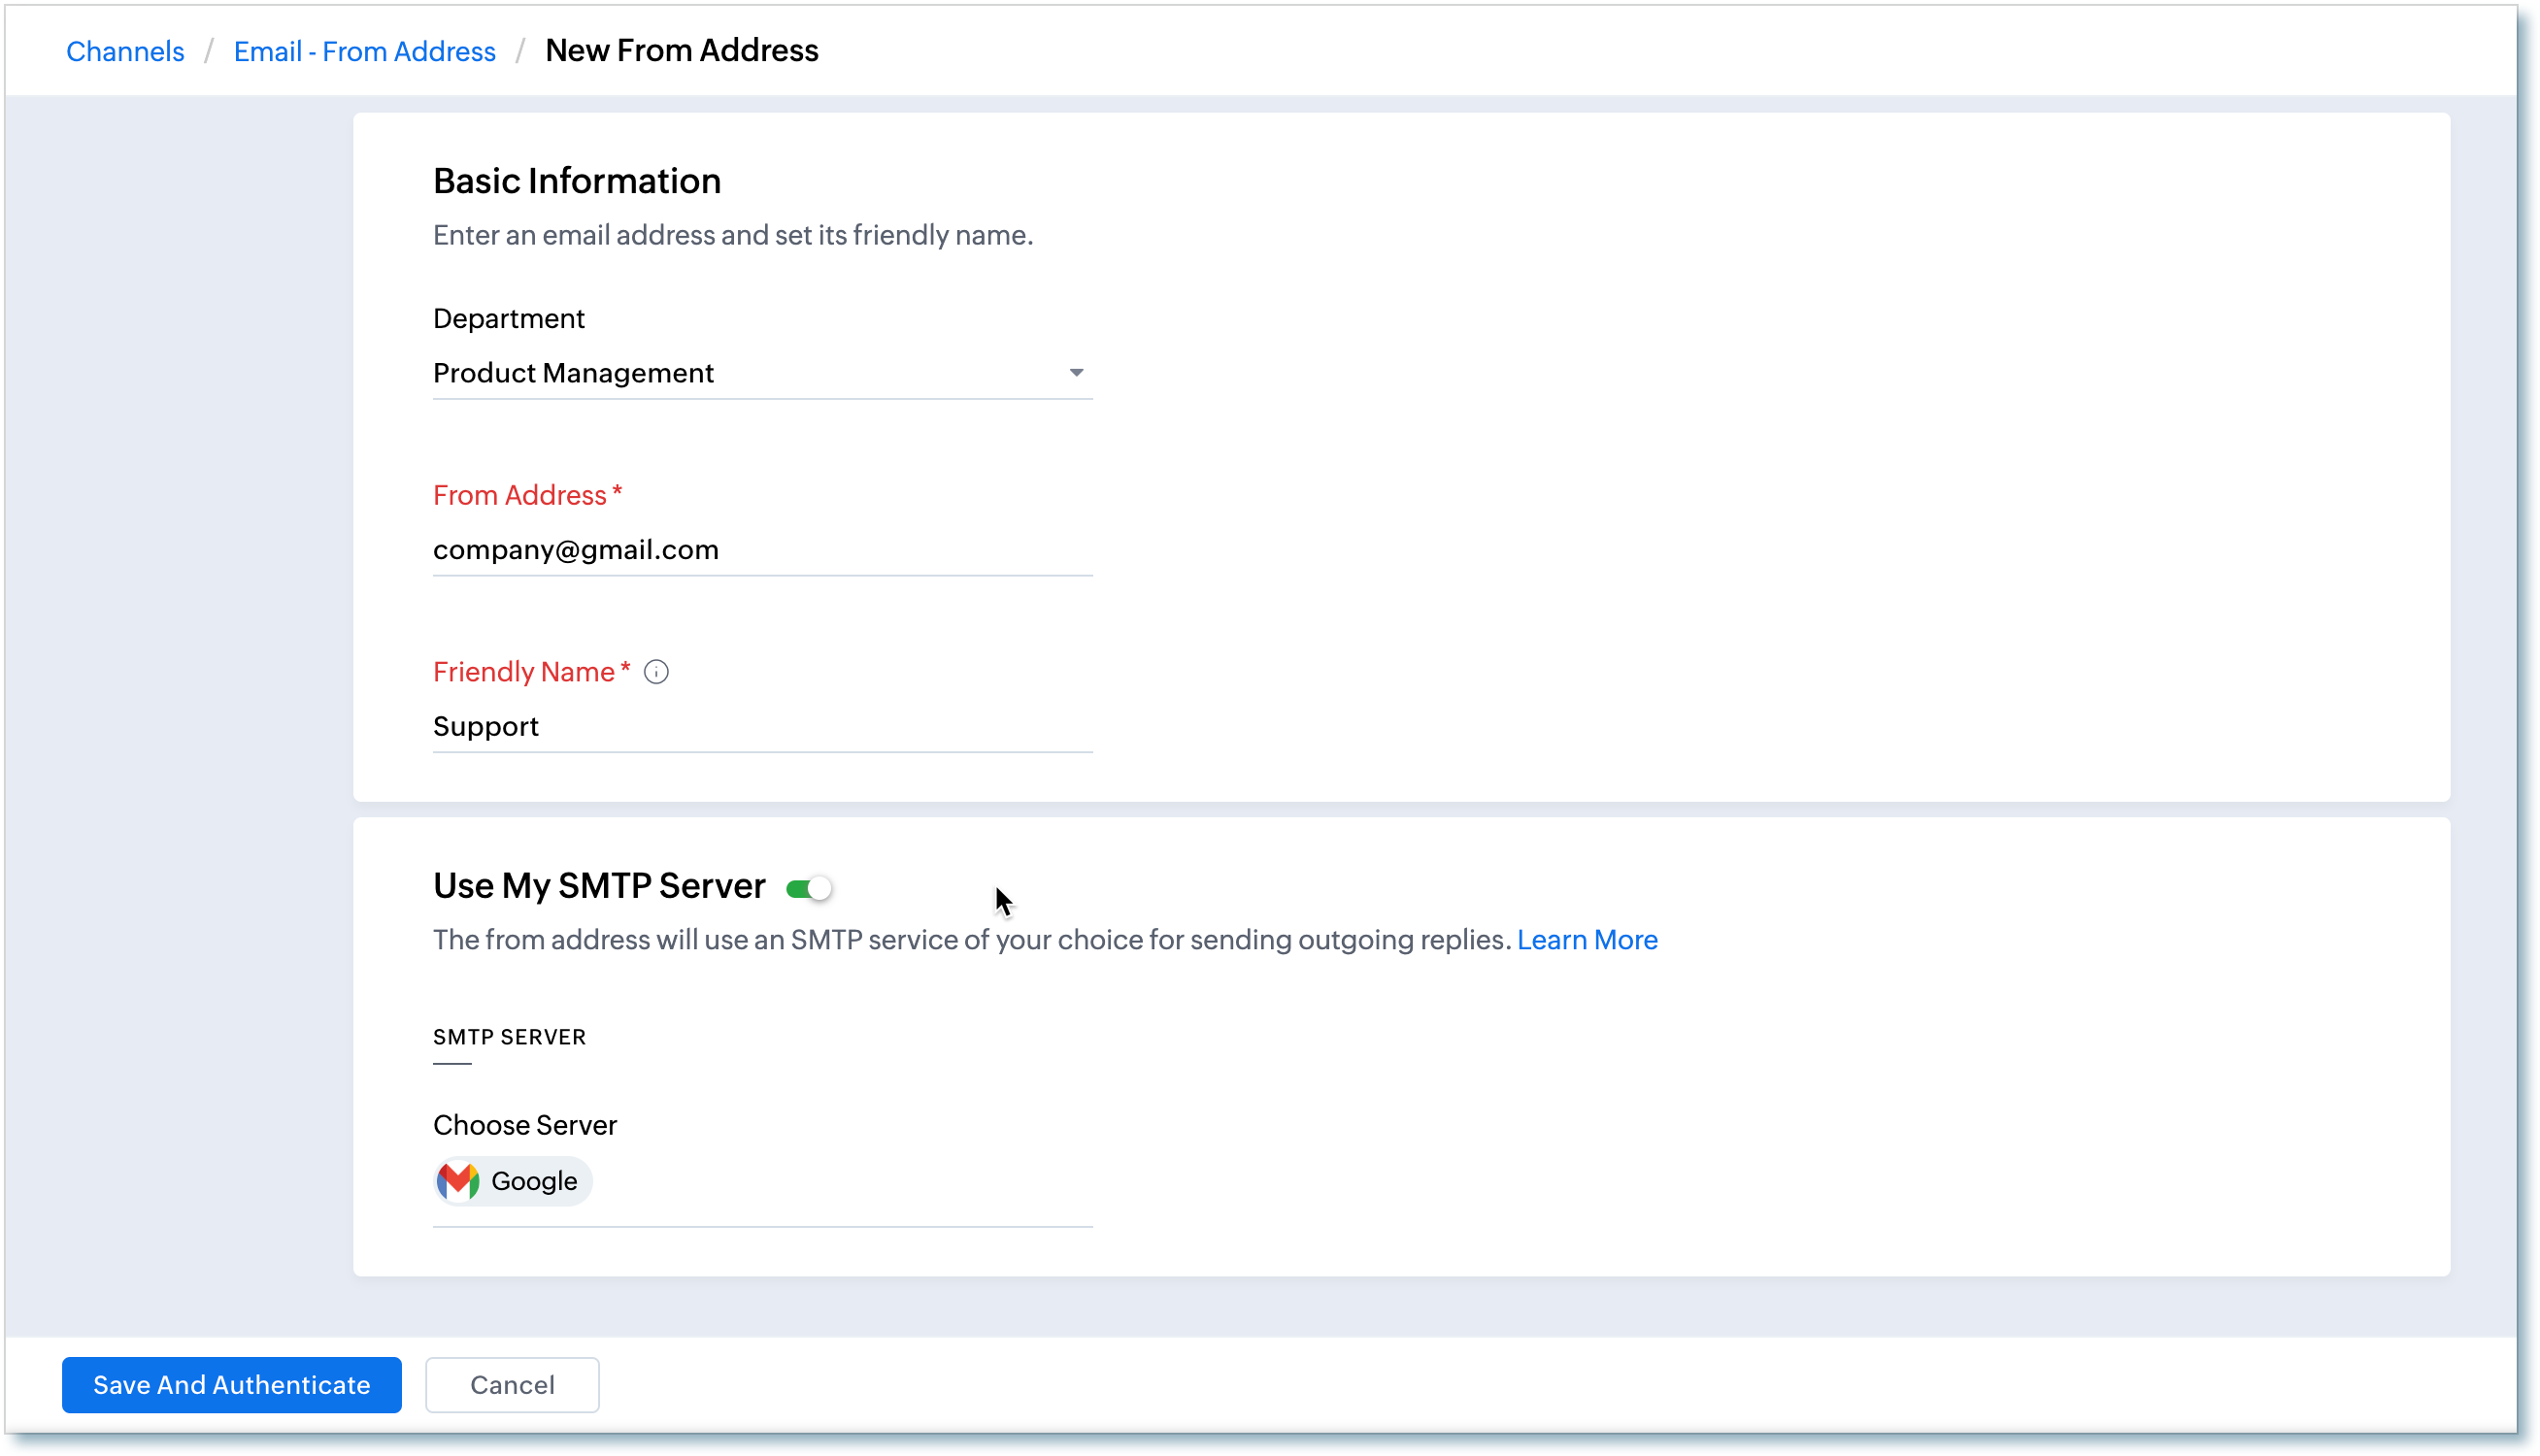Select the Product Management department value
The width and height of the screenshot is (2540, 1456).
[x=573, y=373]
